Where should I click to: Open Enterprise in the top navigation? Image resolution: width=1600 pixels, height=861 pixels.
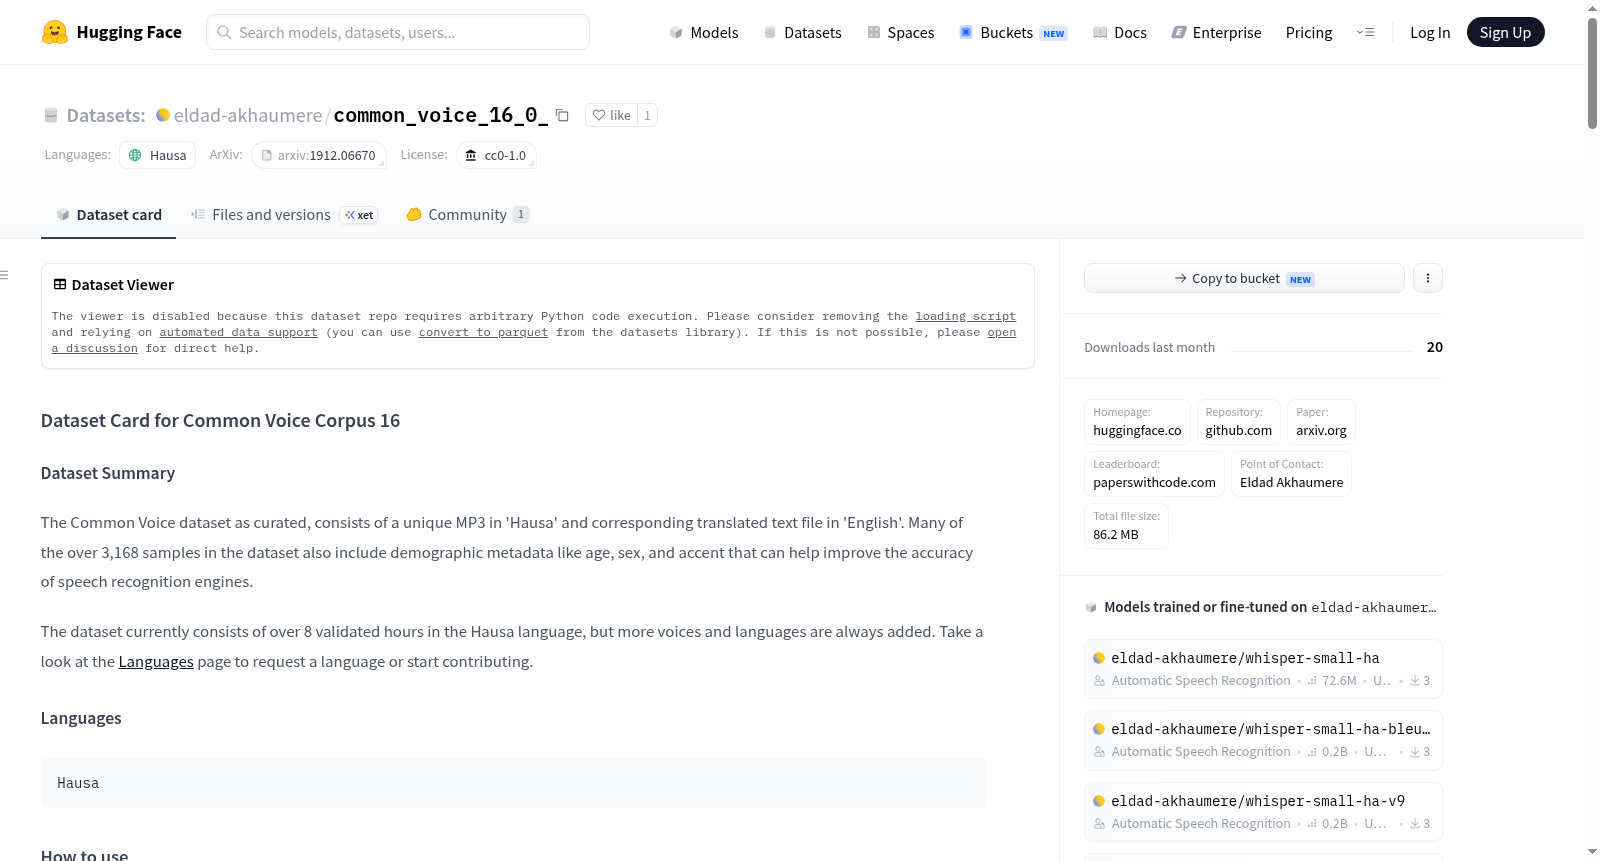tap(1216, 32)
